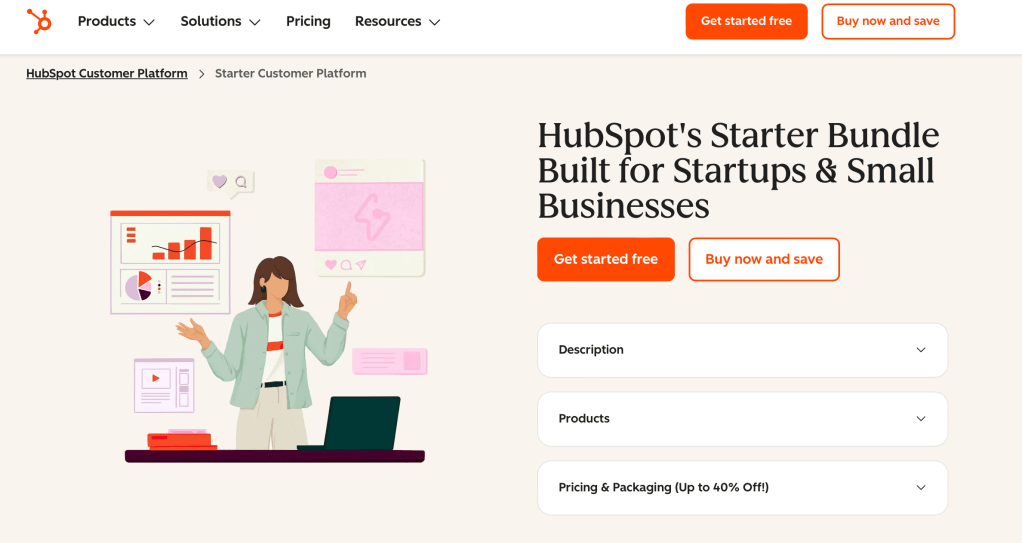Go to the Pricing page

coord(308,21)
